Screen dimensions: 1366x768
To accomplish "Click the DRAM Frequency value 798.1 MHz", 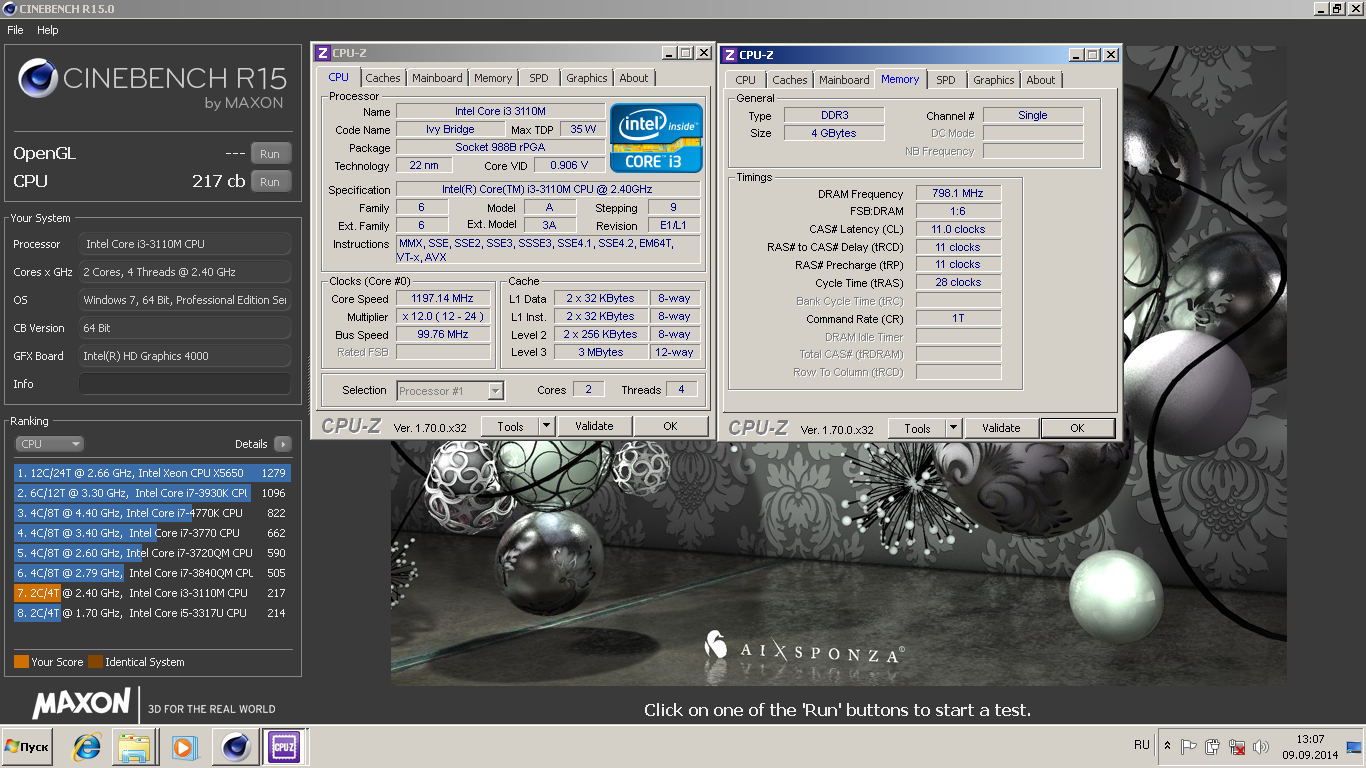I will [x=958, y=194].
